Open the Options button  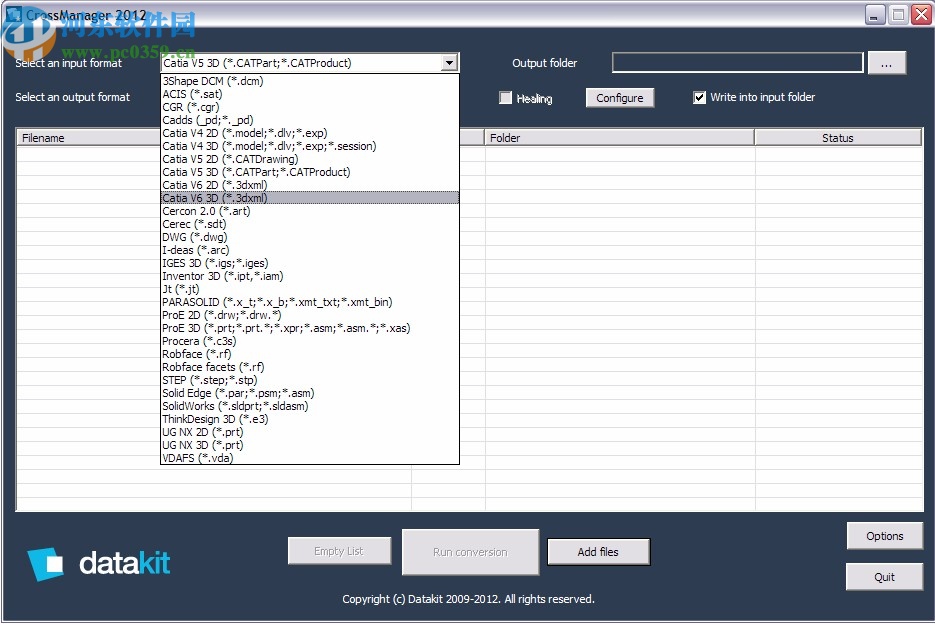(884, 536)
